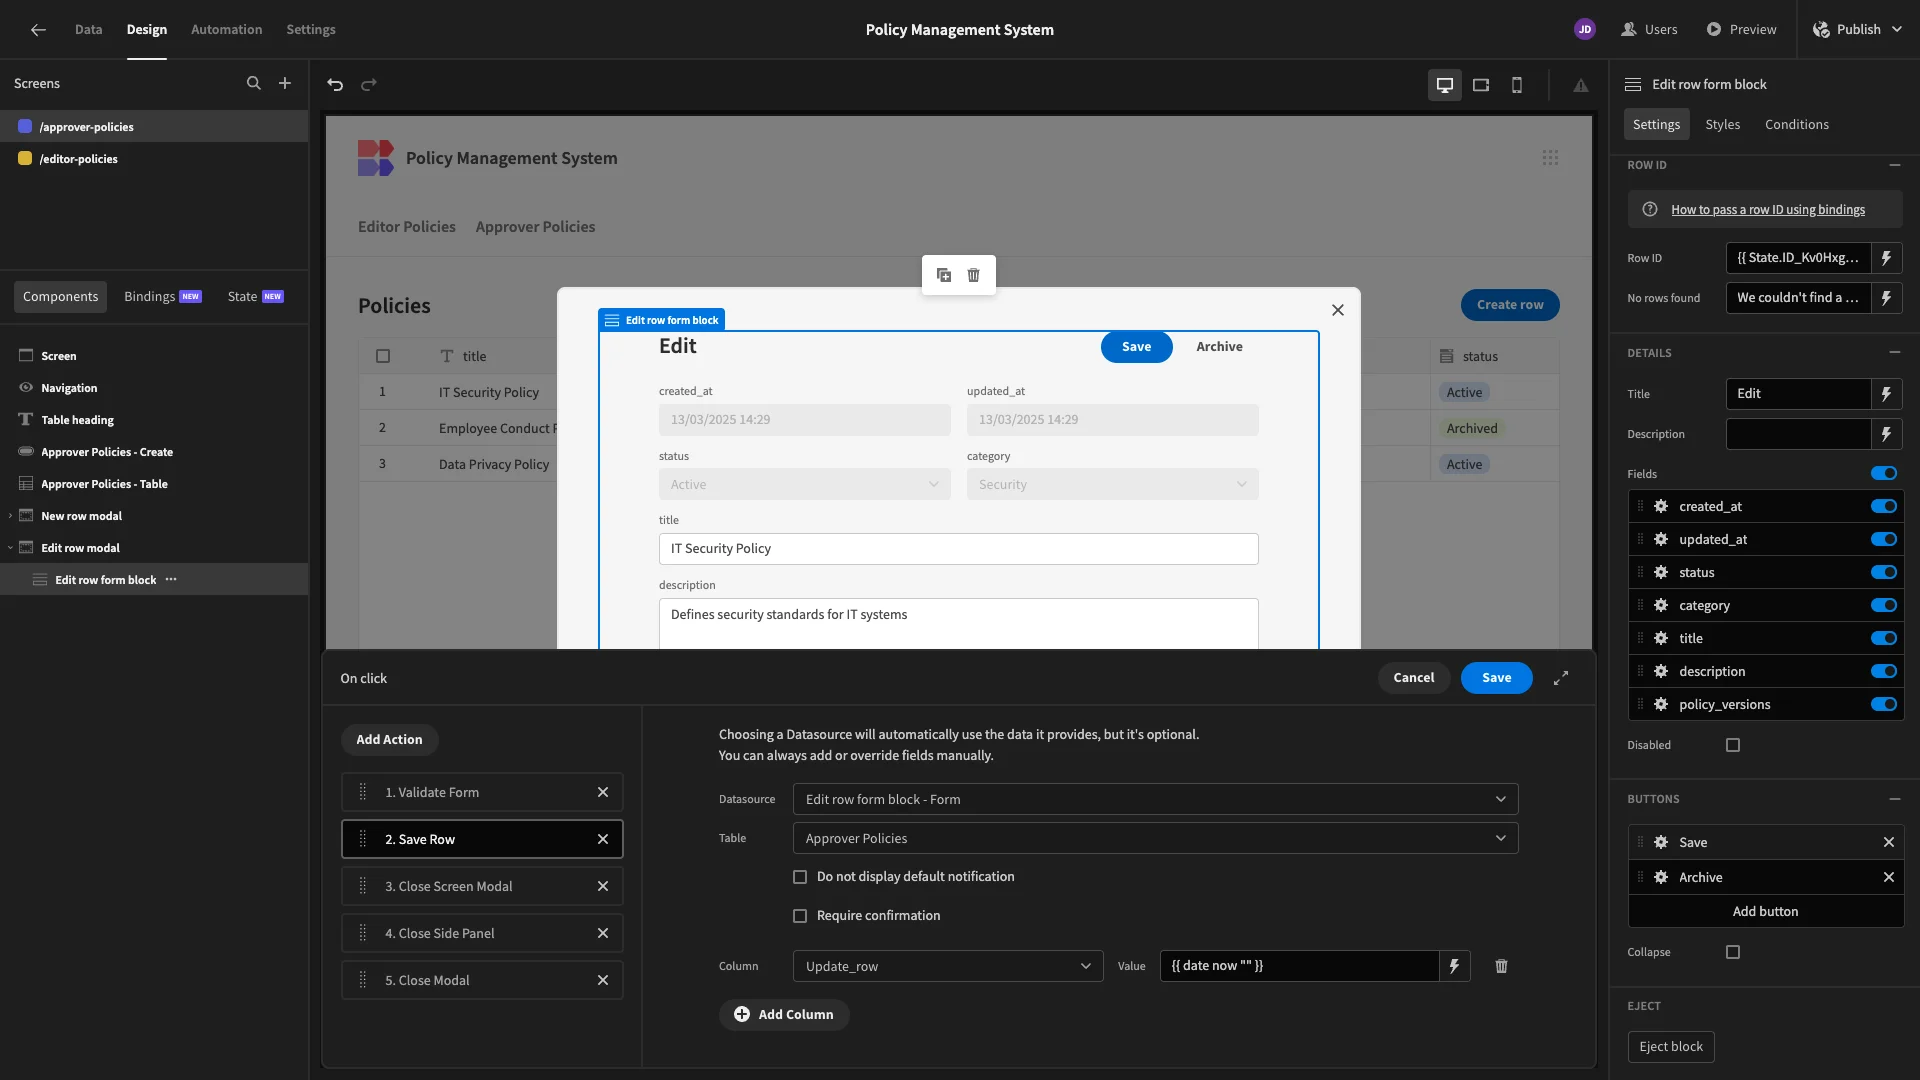Open the Table Approver Policies dropdown
Viewport: 1920px width, 1080px height.
(x=1155, y=838)
